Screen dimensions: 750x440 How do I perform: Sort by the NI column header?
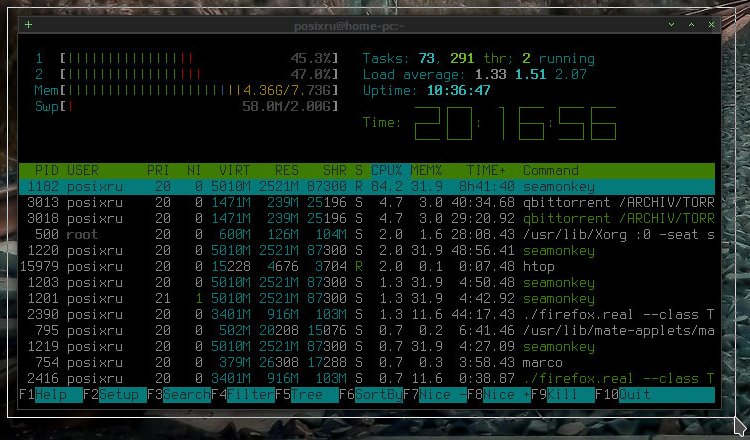[194, 170]
